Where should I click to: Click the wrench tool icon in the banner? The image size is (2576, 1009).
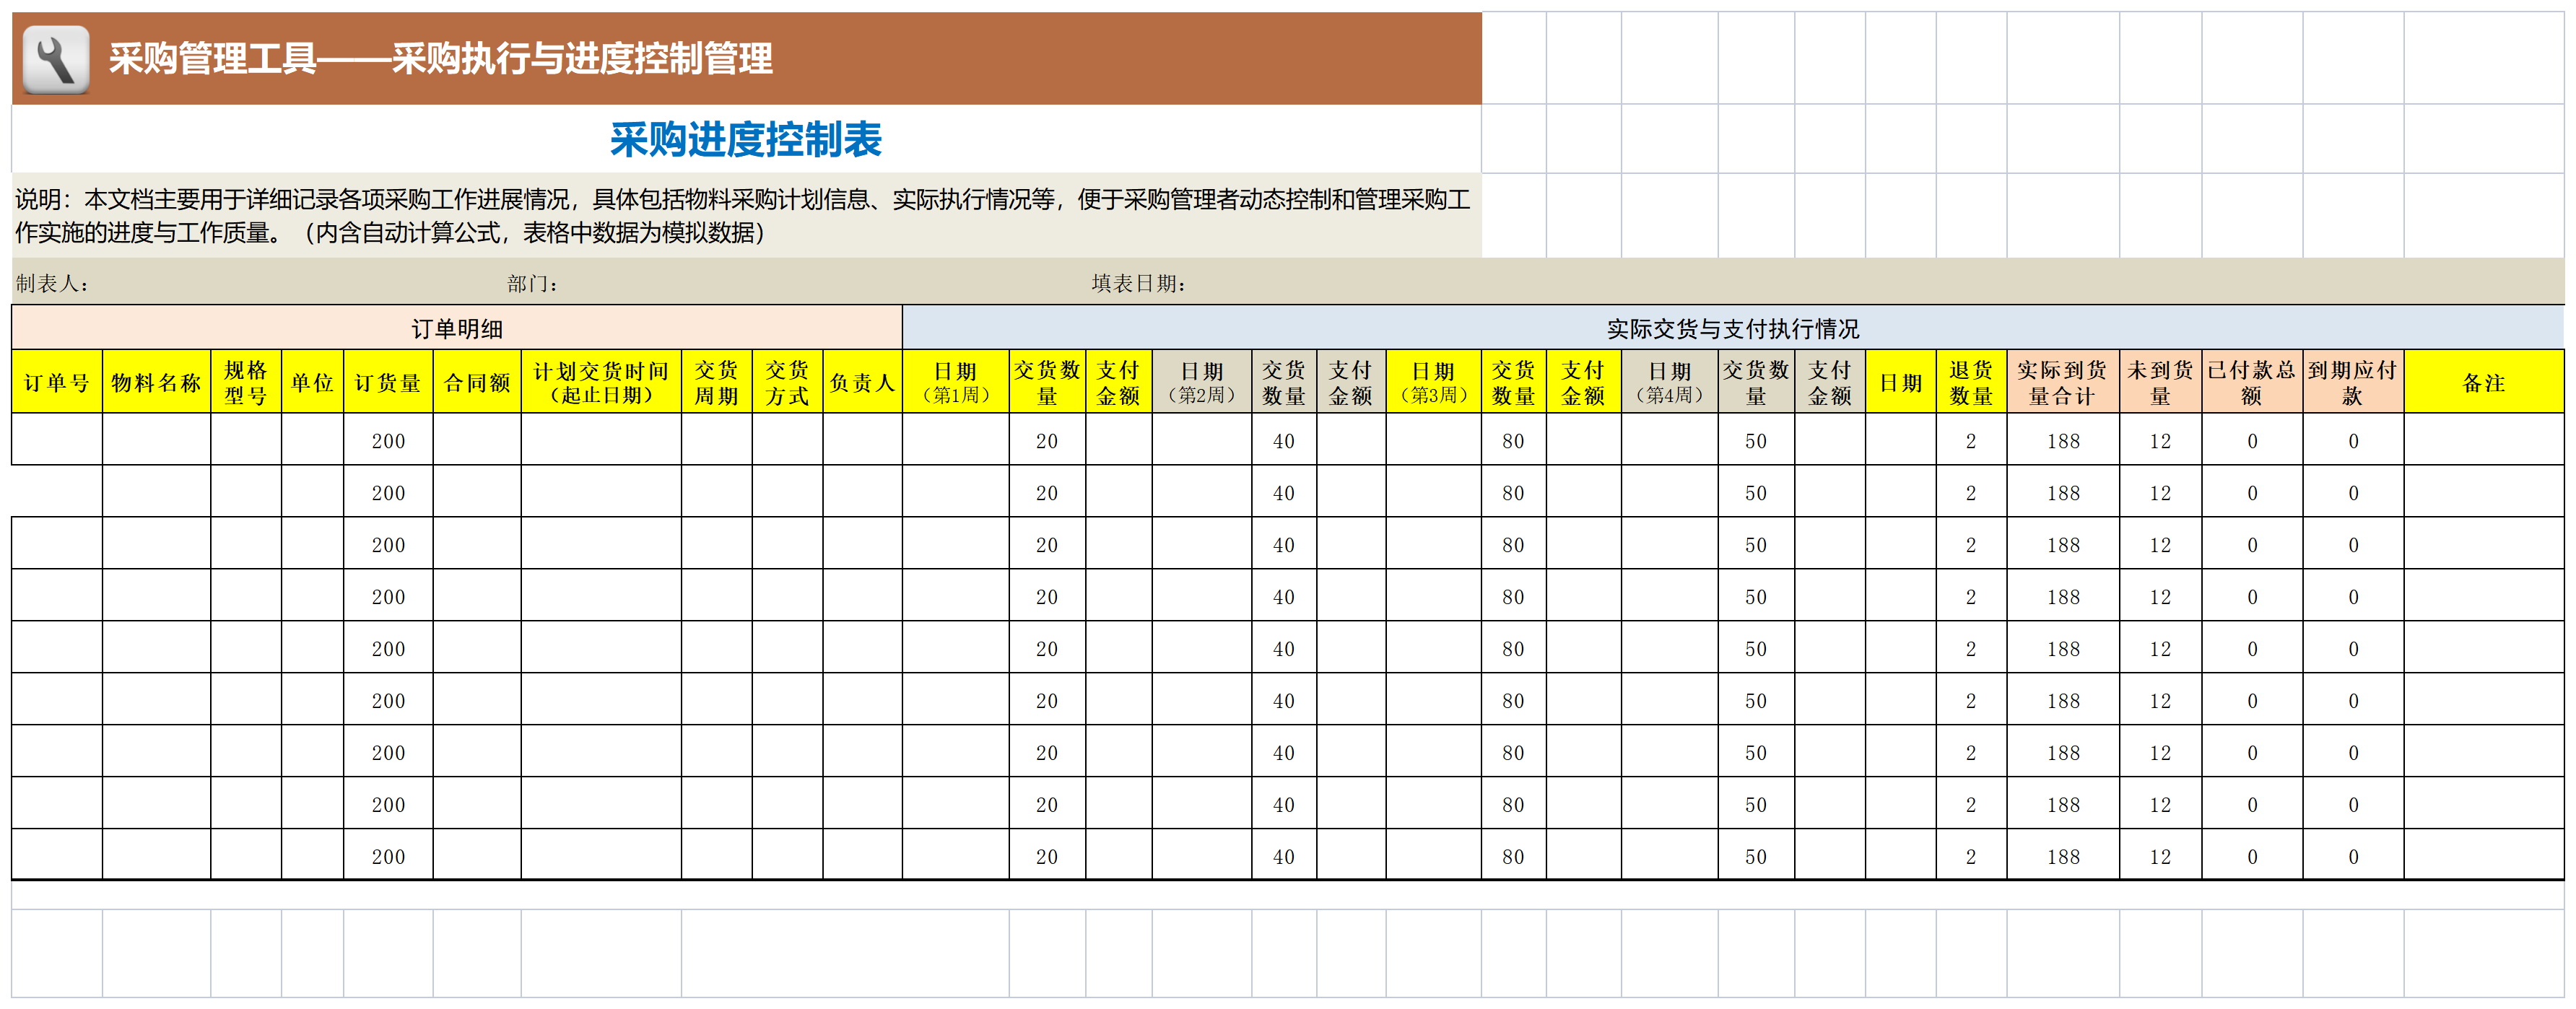[56, 59]
